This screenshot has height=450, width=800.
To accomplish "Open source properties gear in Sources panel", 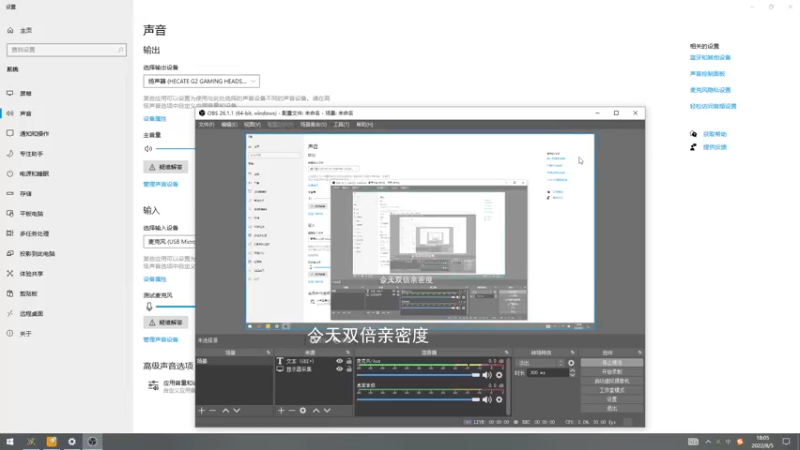I will pos(303,411).
